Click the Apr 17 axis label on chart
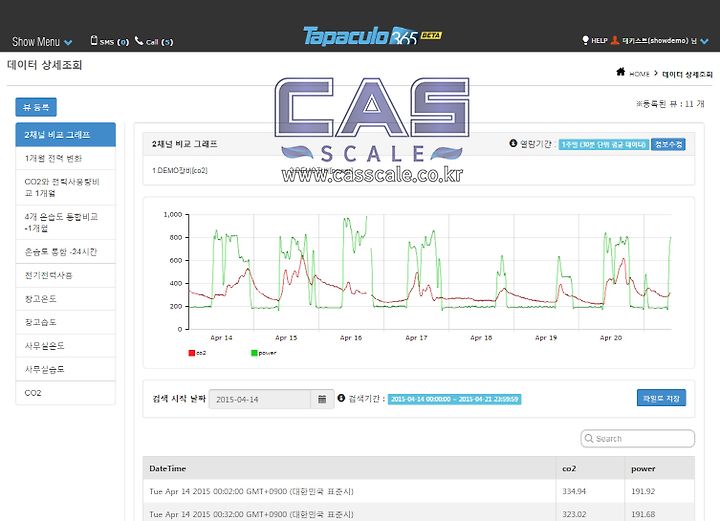Viewport: 720px width, 521px height. (416, 337)
